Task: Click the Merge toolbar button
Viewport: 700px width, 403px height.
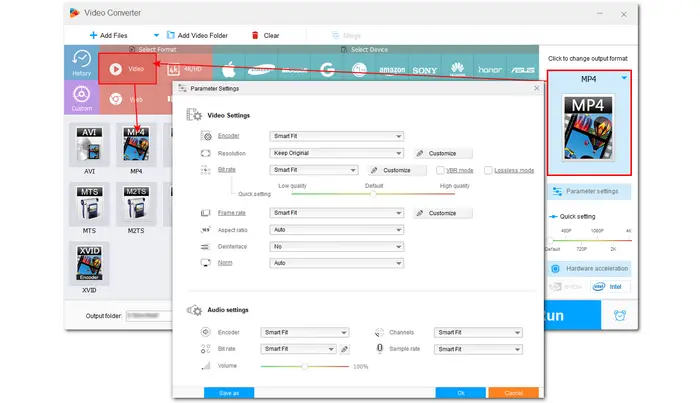Action: pos(346,35)
